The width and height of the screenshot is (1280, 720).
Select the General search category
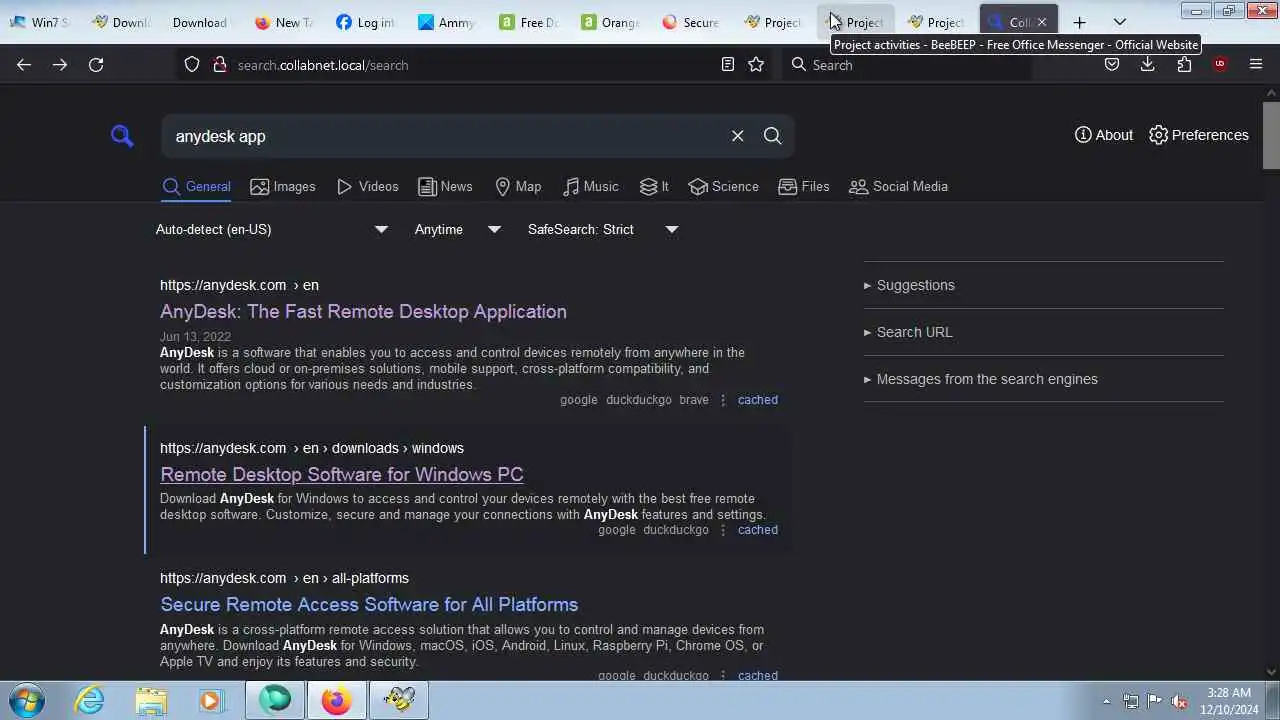click(197, 186)
